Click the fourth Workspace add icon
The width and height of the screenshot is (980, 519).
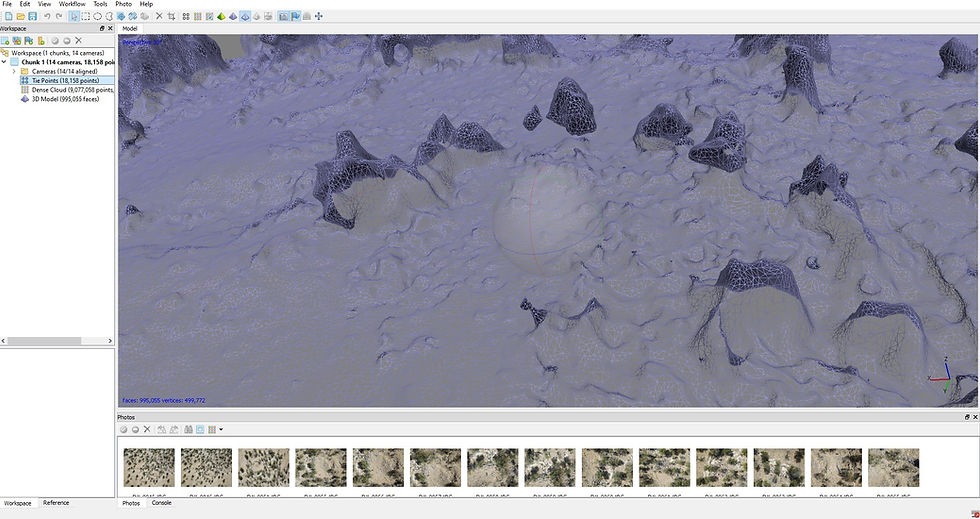tap(41, 41)
